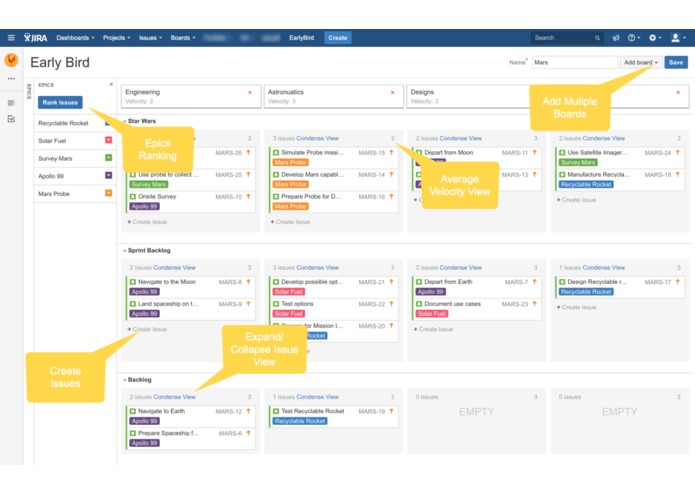Click Create Issue under Onsite Survey

pos(147,222)
